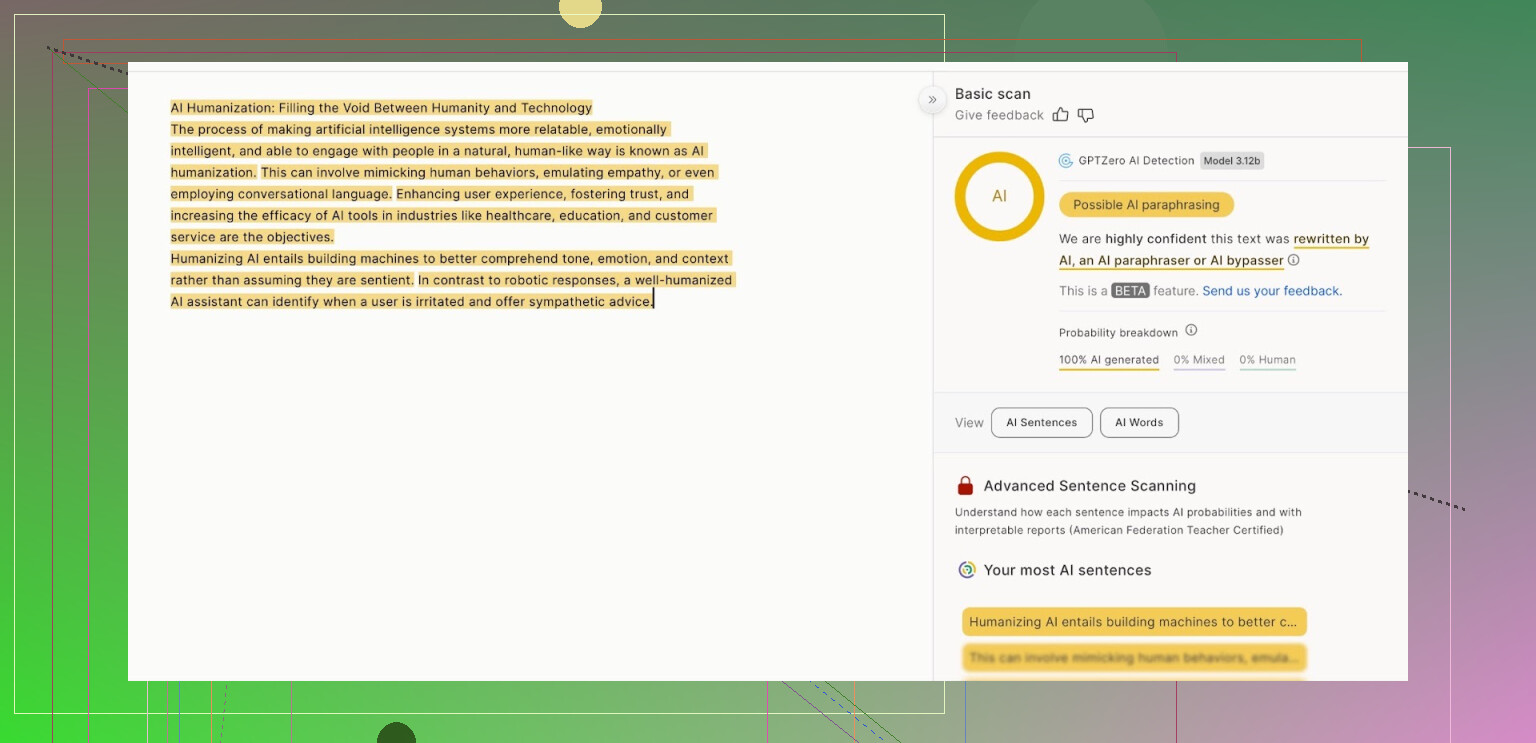
Task: Click the GPTZero AI Detection logo icon
Action: 1067,161
